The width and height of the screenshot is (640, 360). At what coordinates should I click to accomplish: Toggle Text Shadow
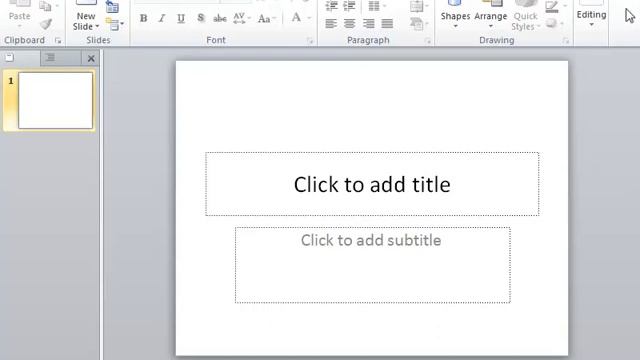pyautogui.click(x=200, y=18)
